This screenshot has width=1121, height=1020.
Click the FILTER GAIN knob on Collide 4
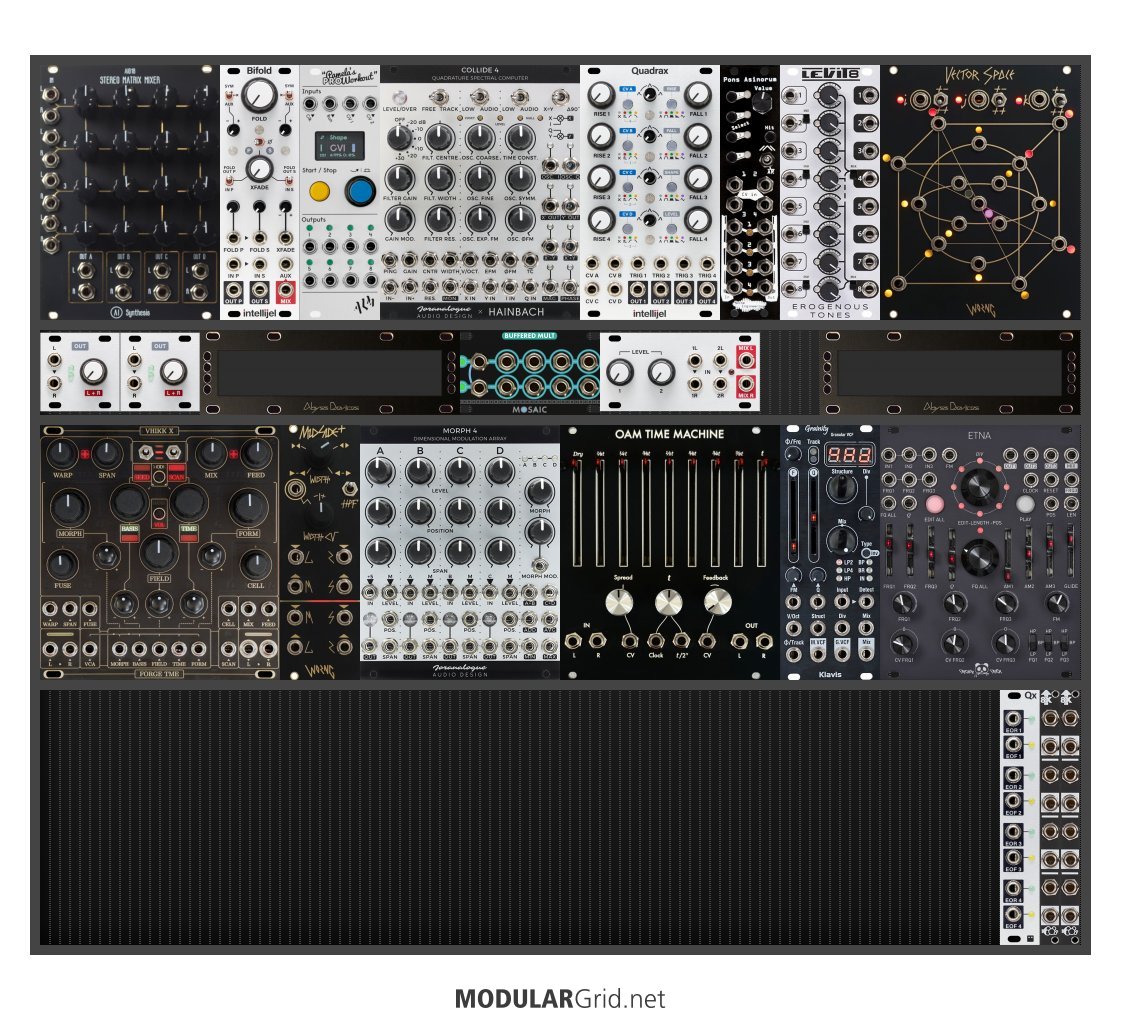point(400,179)
